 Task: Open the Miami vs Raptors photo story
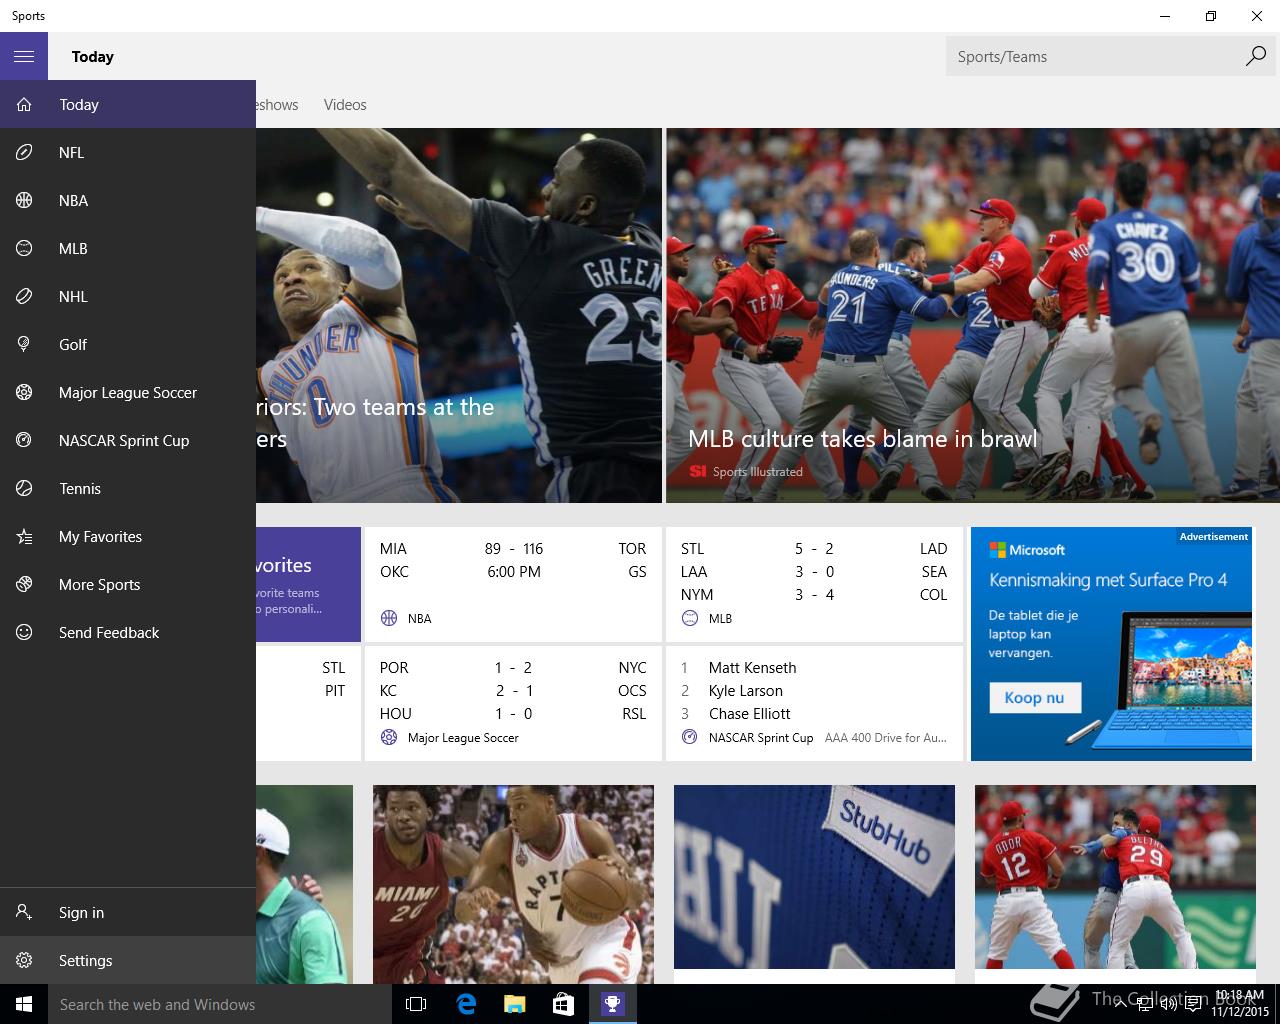[513, 884]
